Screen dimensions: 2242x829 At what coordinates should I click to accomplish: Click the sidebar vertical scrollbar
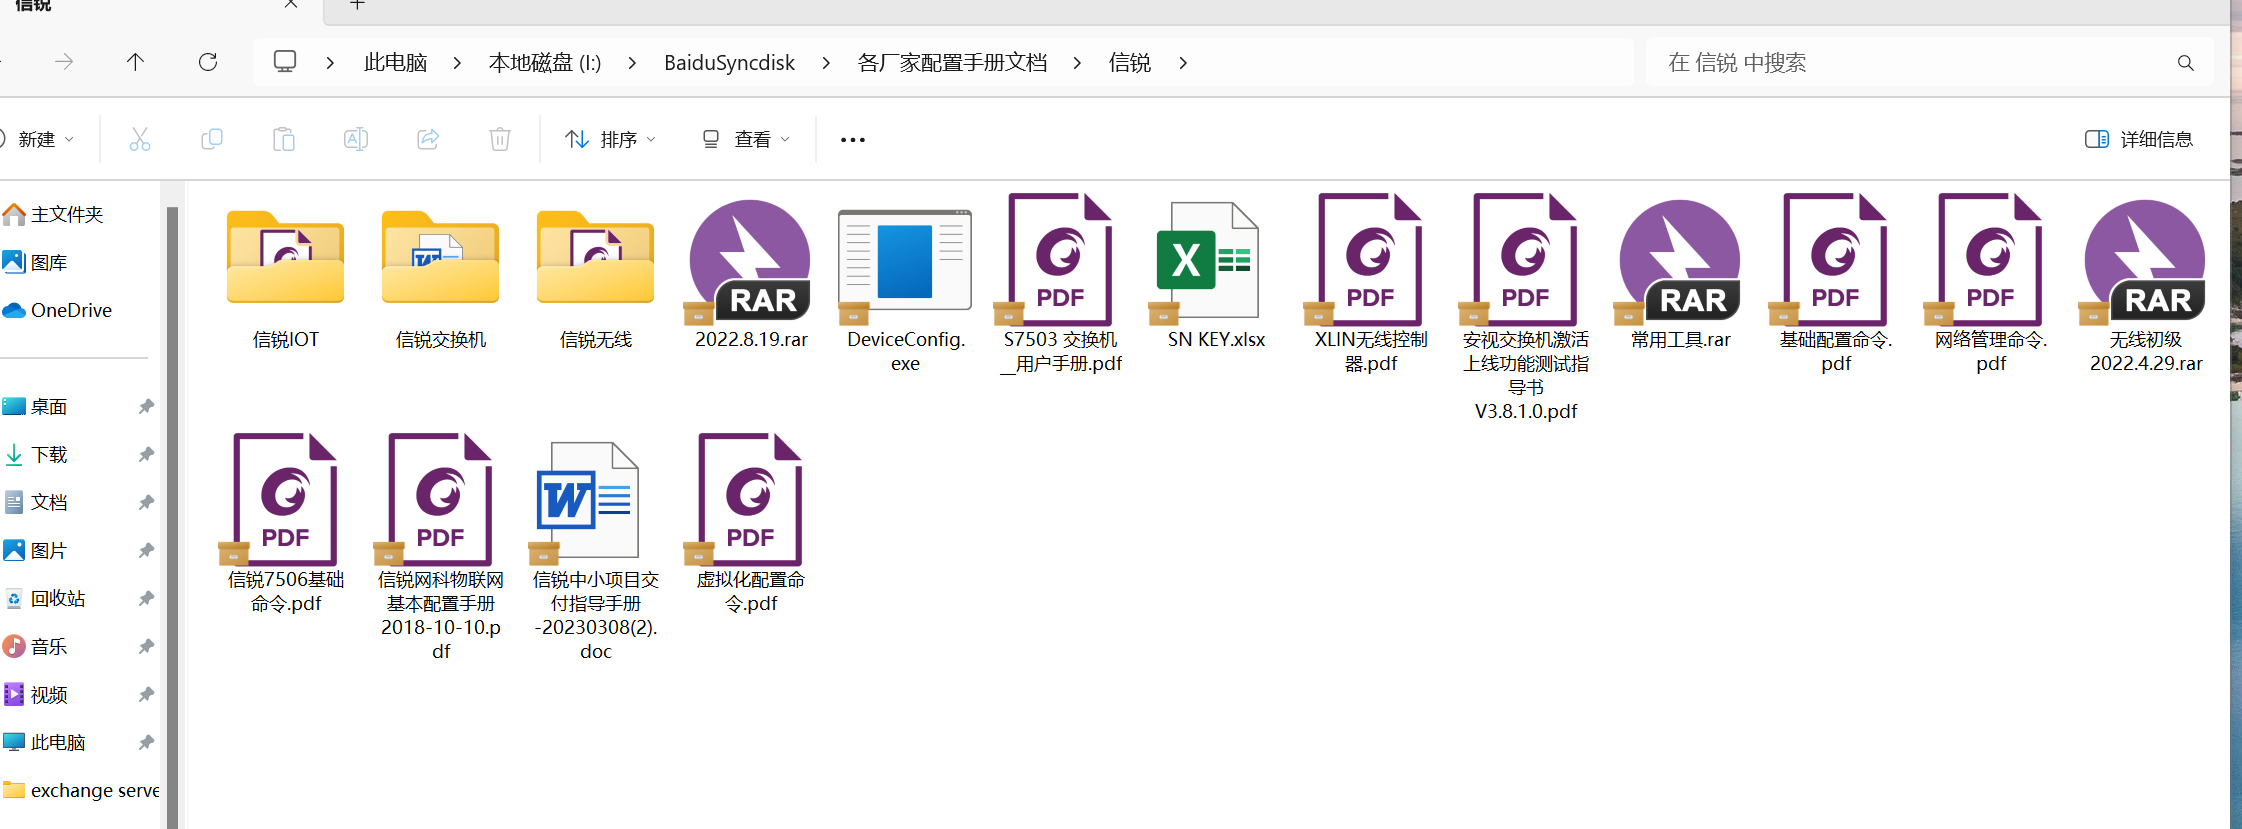(x=172, y=515)
